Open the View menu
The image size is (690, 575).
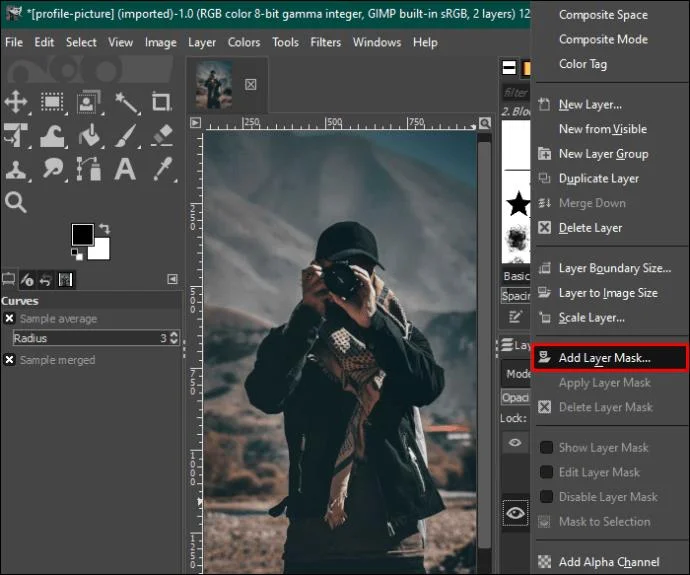121,42
